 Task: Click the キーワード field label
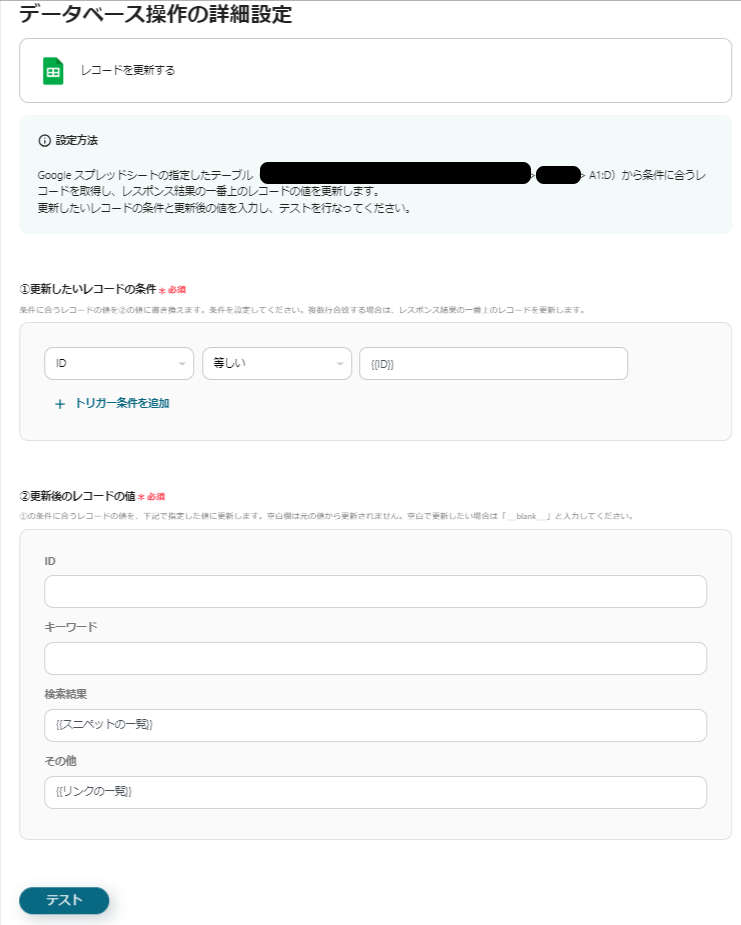click(x=71, y=627)
